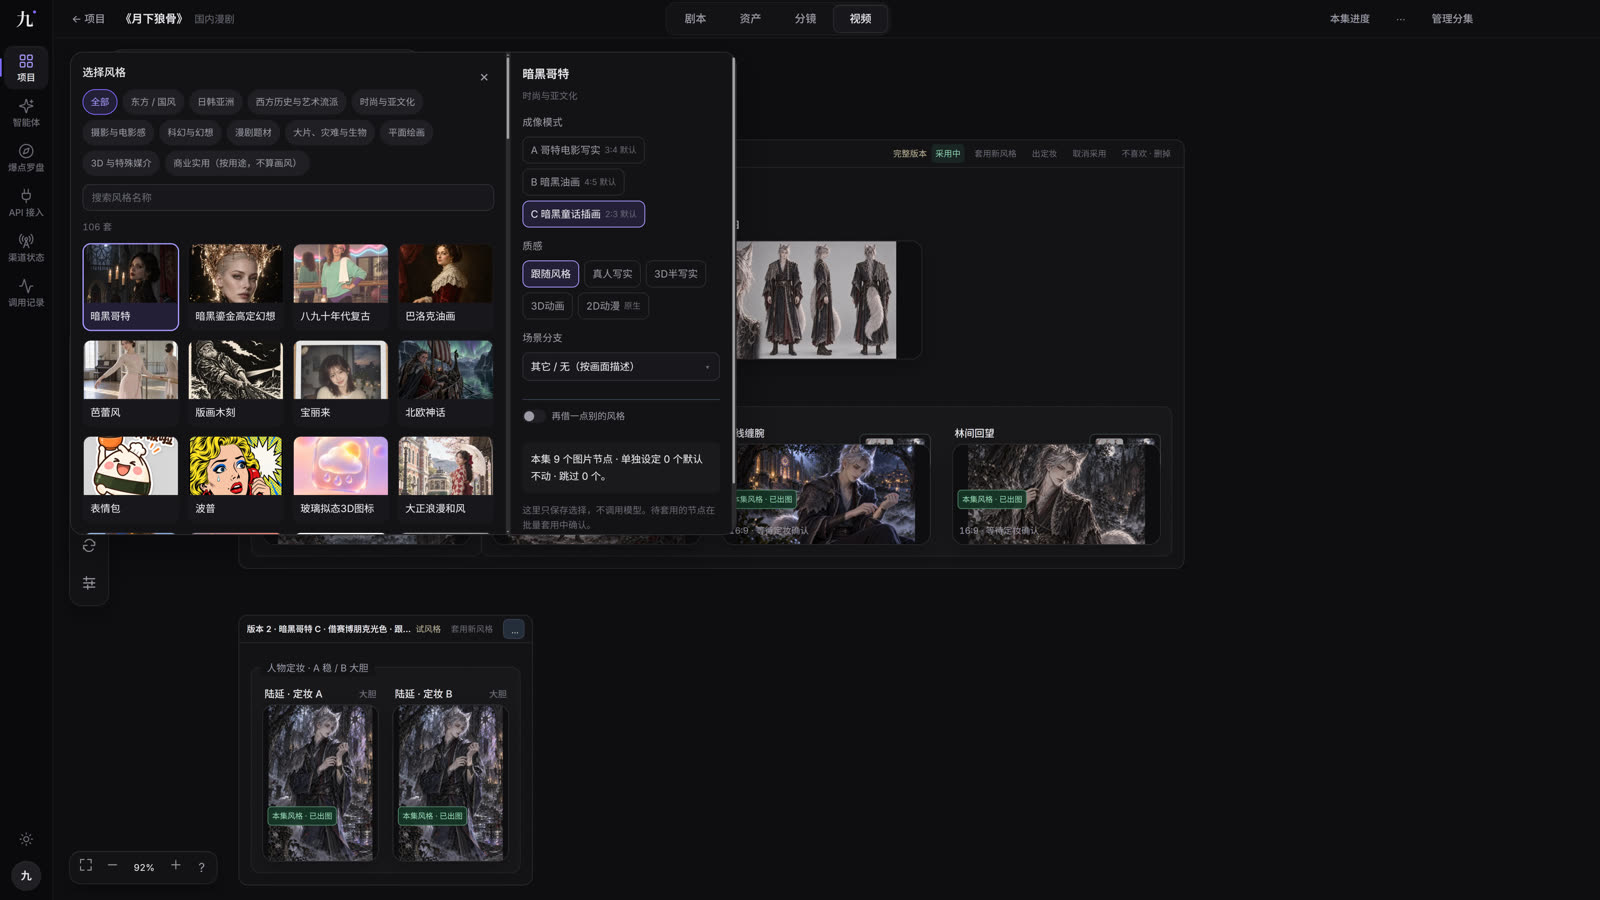1600x900 pixels.
Task: Click the 管理分集 button
Action: point(1452,19)
